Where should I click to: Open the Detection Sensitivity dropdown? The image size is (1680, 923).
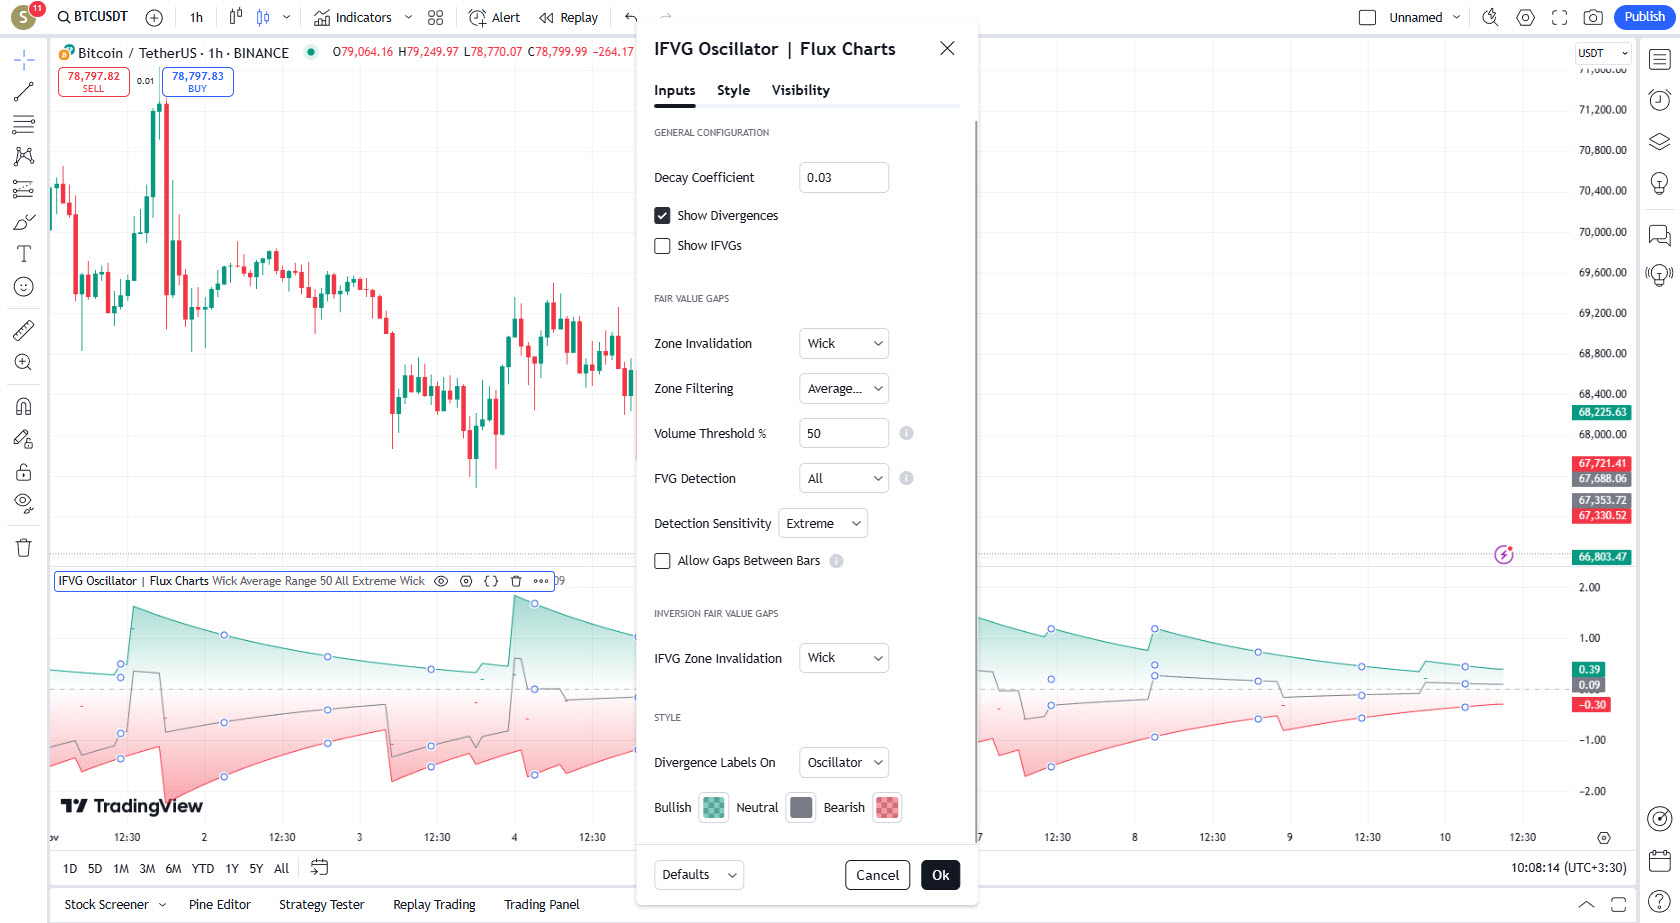823,524
